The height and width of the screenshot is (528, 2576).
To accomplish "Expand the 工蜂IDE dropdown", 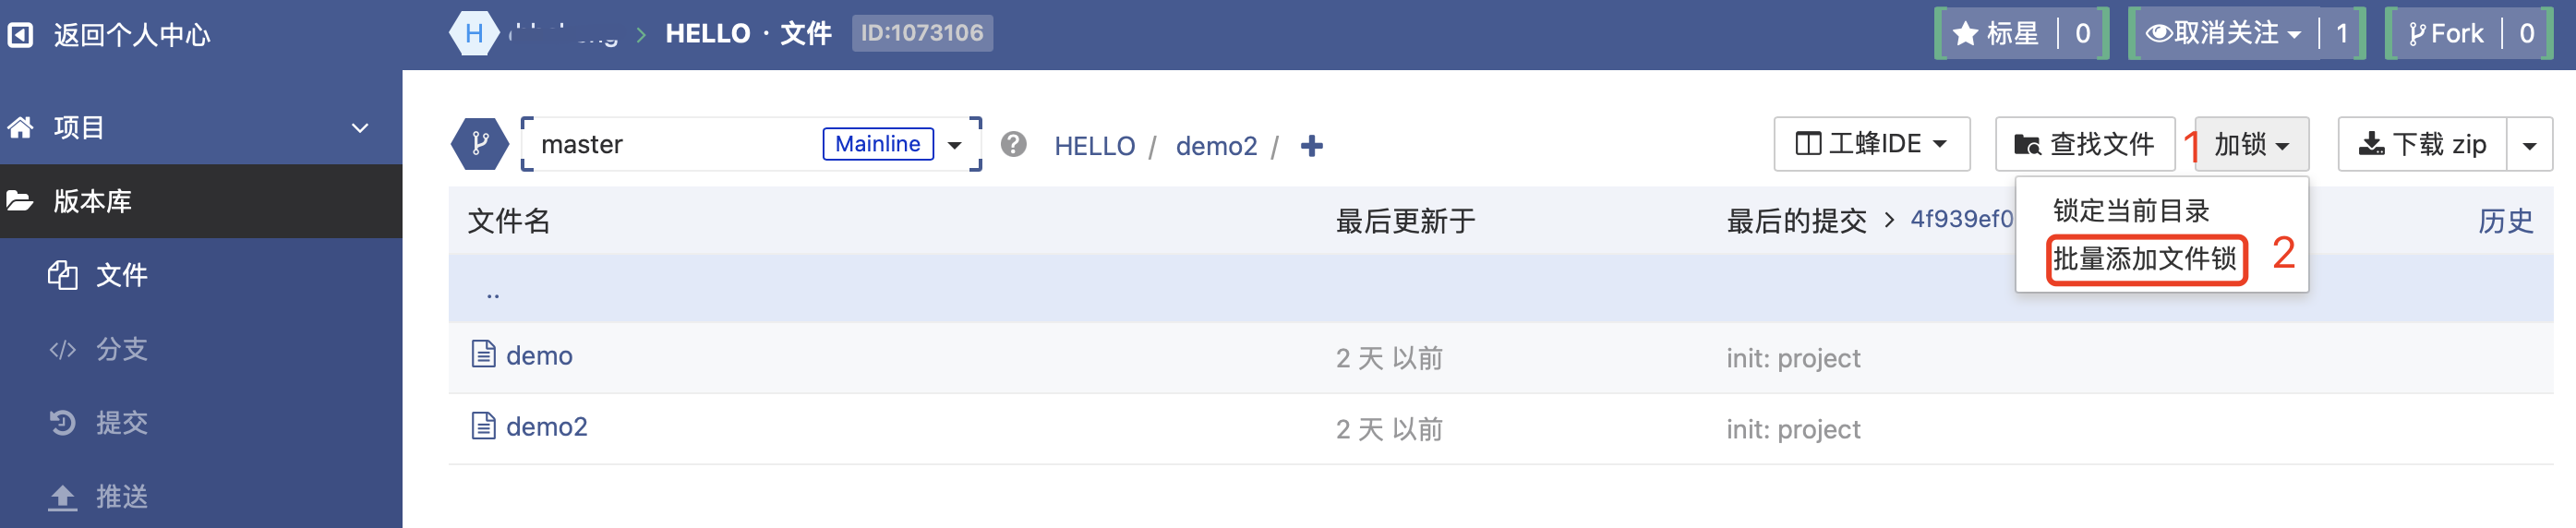I will (x=1871, y=144).
